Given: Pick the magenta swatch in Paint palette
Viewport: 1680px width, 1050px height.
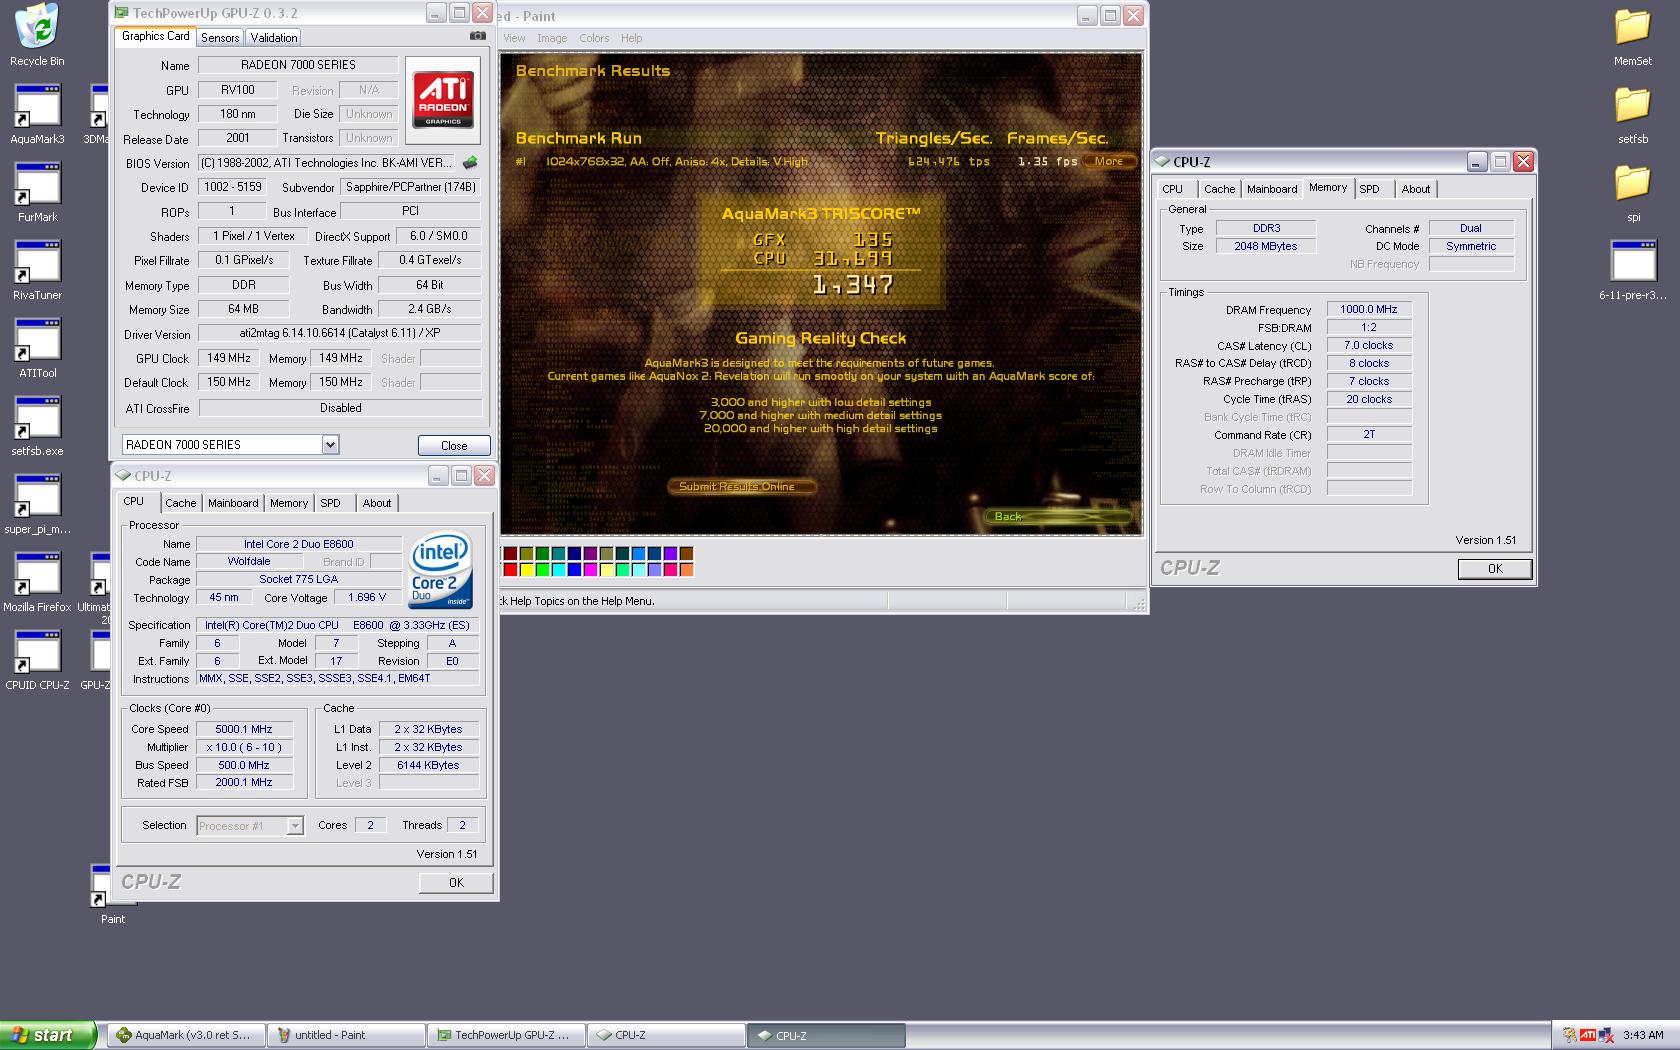Looking at the screenshot, I should [590, 569].
